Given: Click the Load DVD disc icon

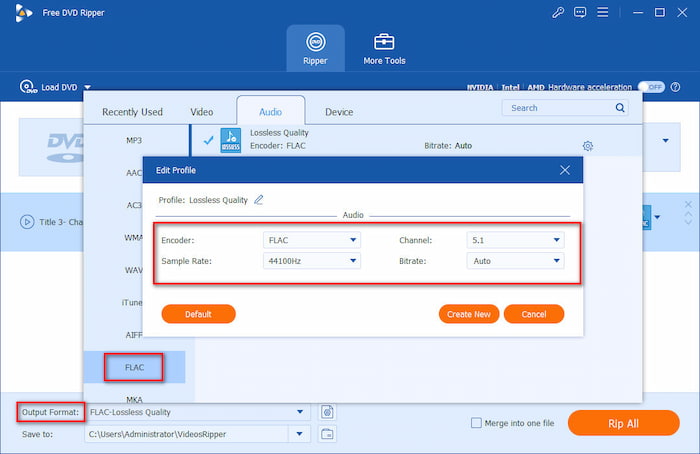Looking at the screenshot, I should coord(28,87).
